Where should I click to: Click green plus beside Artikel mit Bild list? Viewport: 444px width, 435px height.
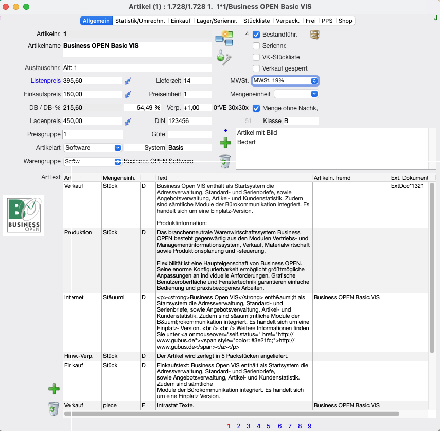point(225,143)
